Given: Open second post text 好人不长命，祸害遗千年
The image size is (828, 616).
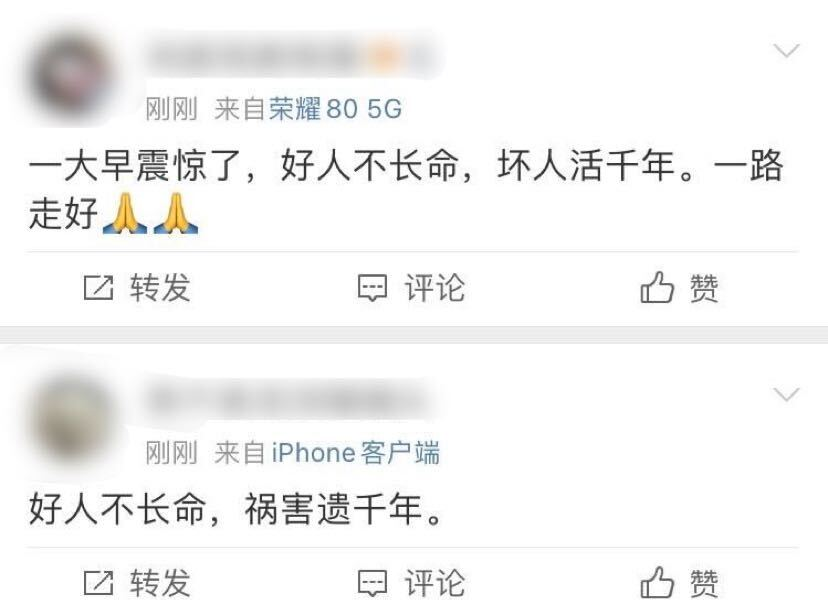Looking at the screenshot, I should coord(236,509).
